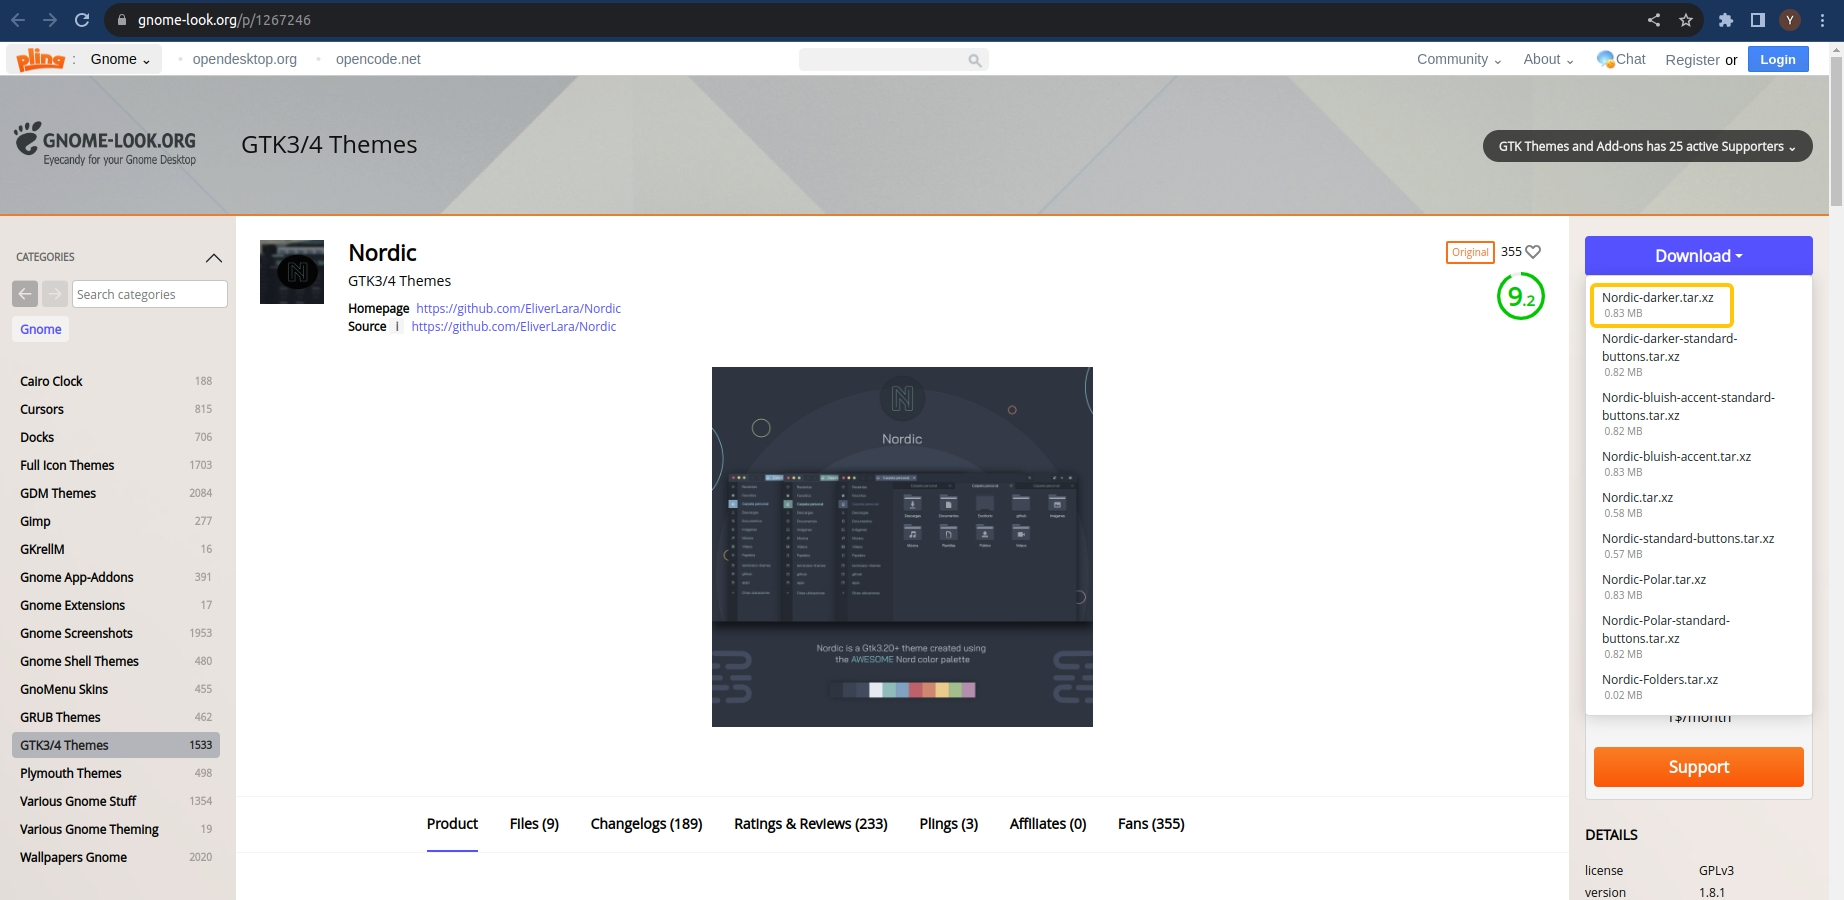Toggle the Download dropdown button
Viewport: 1844px width, 900px height.
pos(1698,256)
